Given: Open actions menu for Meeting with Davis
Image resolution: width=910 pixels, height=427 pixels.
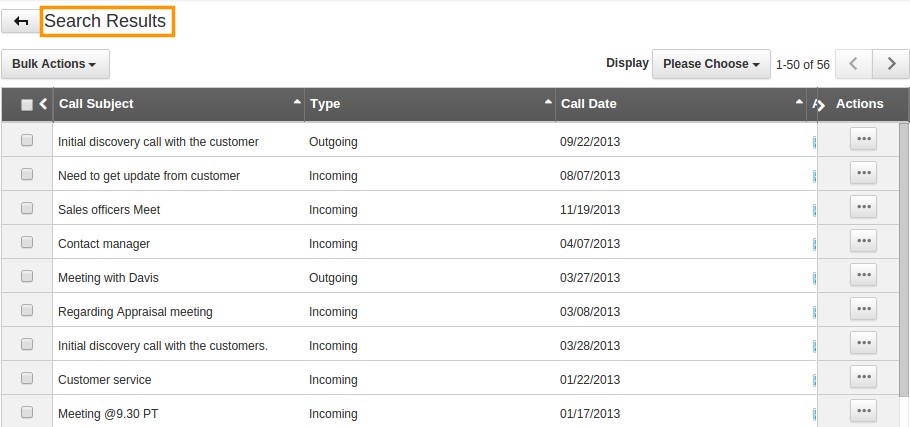Looking at the screenshot, I should (863, 275).
